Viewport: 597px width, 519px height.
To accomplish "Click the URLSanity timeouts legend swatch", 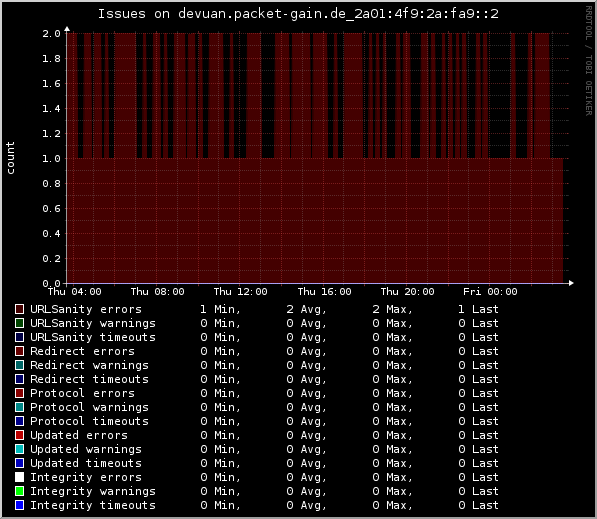I will (x=19, y=337).
